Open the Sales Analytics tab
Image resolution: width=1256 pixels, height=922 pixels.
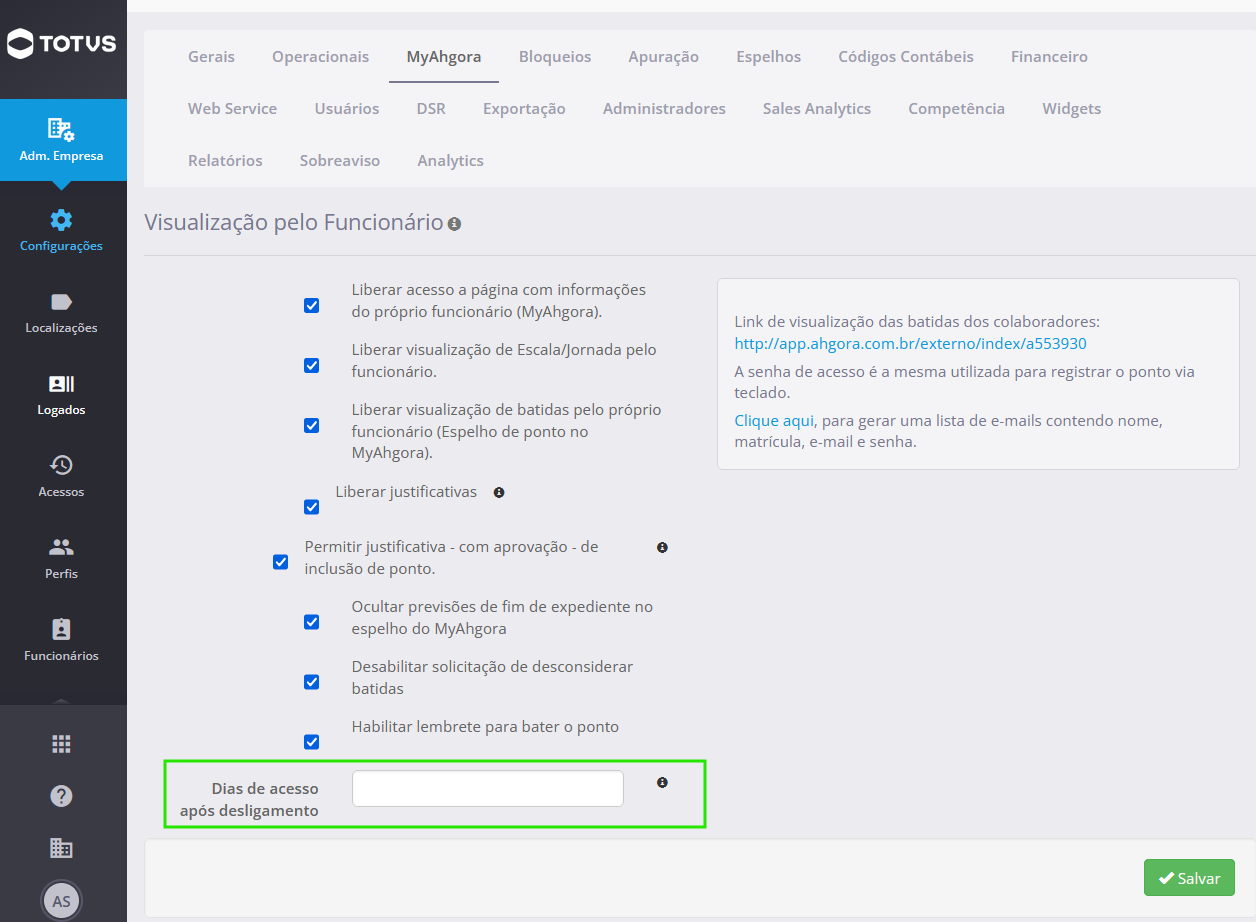coord(816,109)
